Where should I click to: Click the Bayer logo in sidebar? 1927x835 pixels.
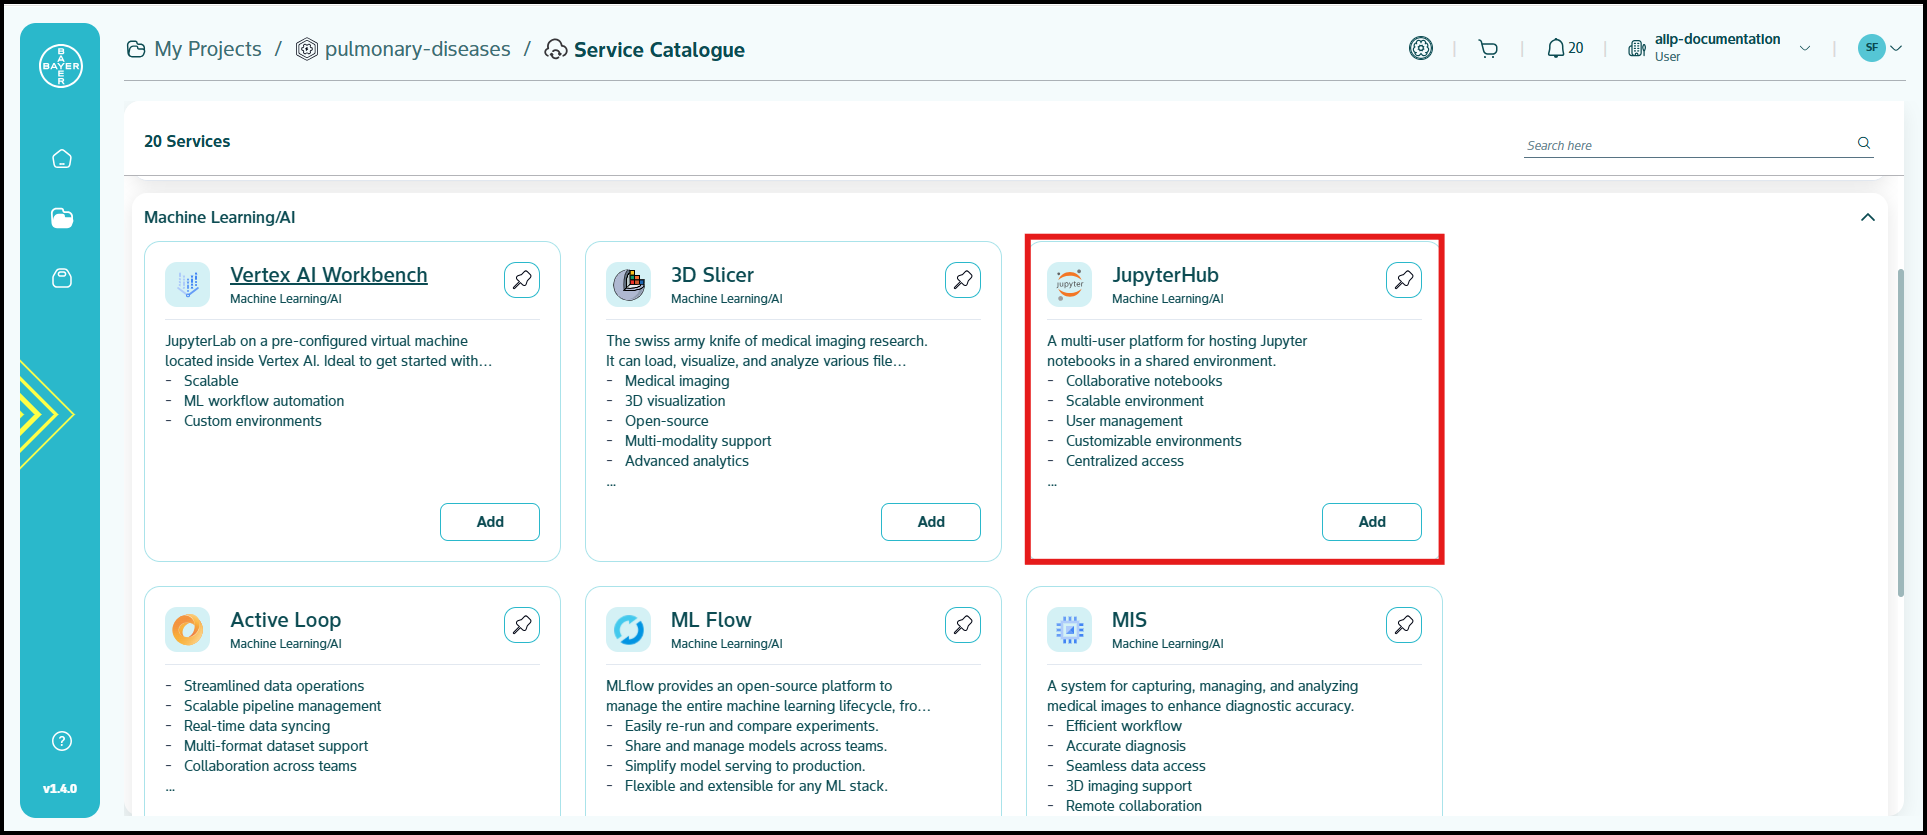(x=60, y=66)
